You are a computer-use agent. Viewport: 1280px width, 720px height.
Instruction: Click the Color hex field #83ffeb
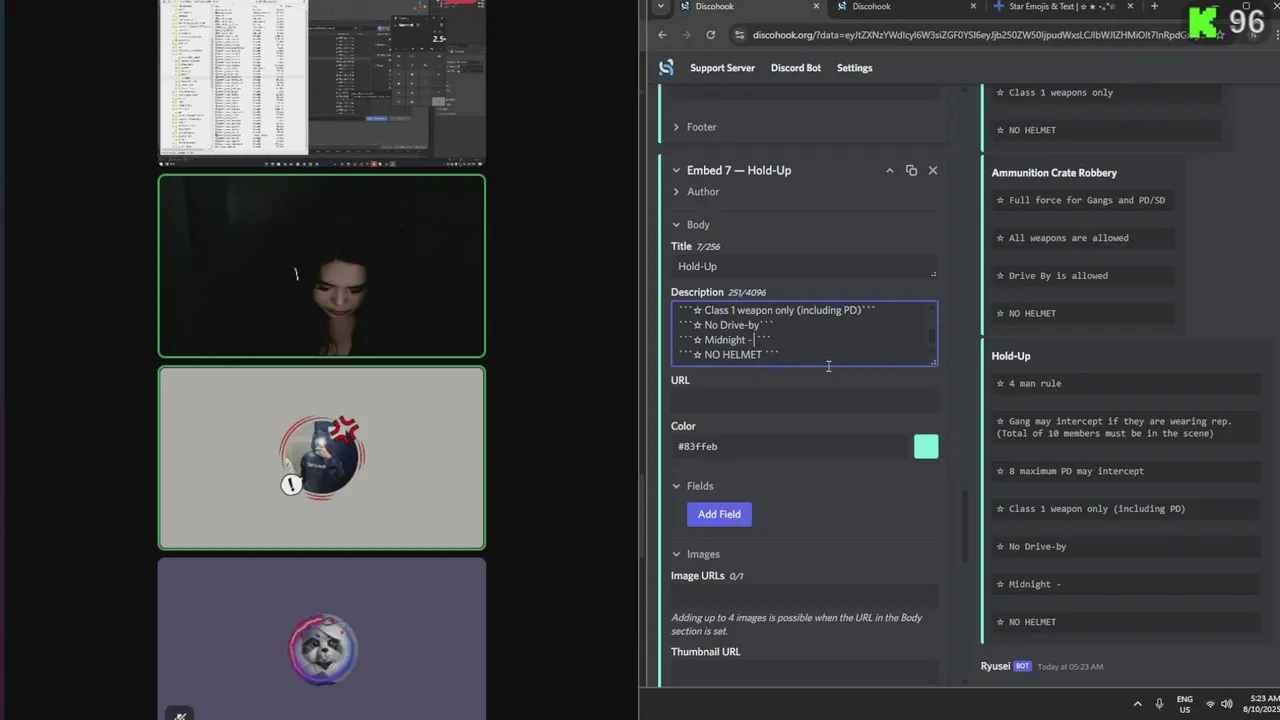pyautogui.click(x=788, y=447)
